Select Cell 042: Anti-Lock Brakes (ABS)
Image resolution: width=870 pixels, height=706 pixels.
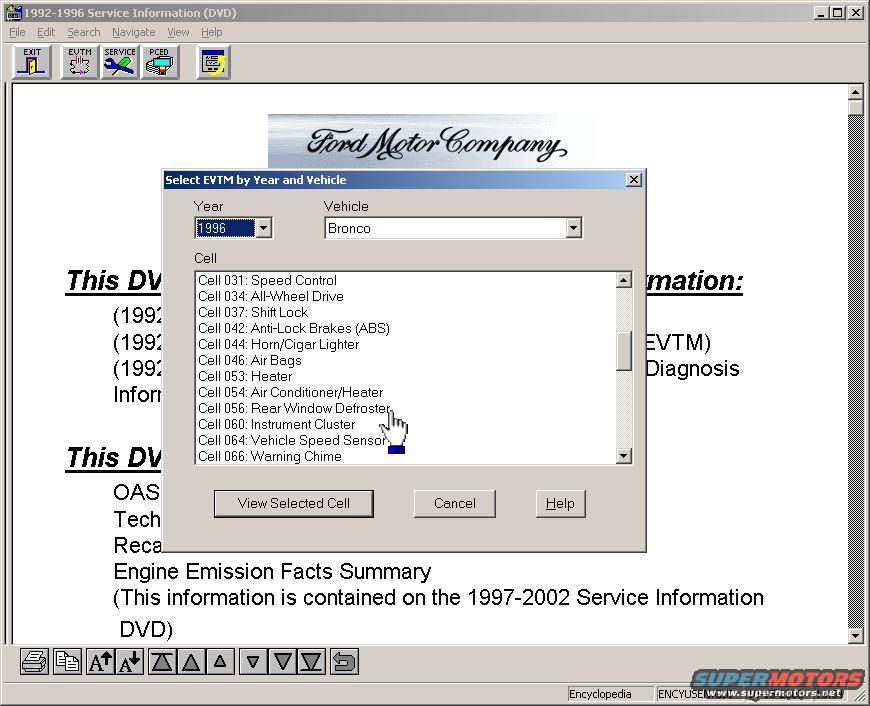pos(293,328)
